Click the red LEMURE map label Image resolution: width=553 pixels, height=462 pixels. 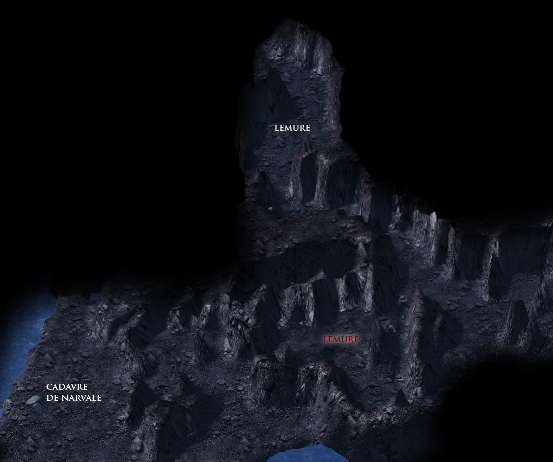click(341, 339)
